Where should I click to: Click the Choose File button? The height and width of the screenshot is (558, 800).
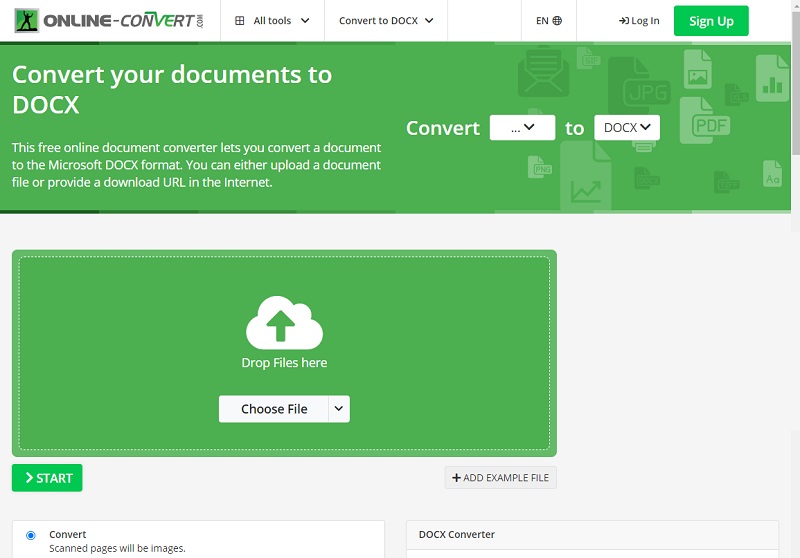tap(273, 409)
